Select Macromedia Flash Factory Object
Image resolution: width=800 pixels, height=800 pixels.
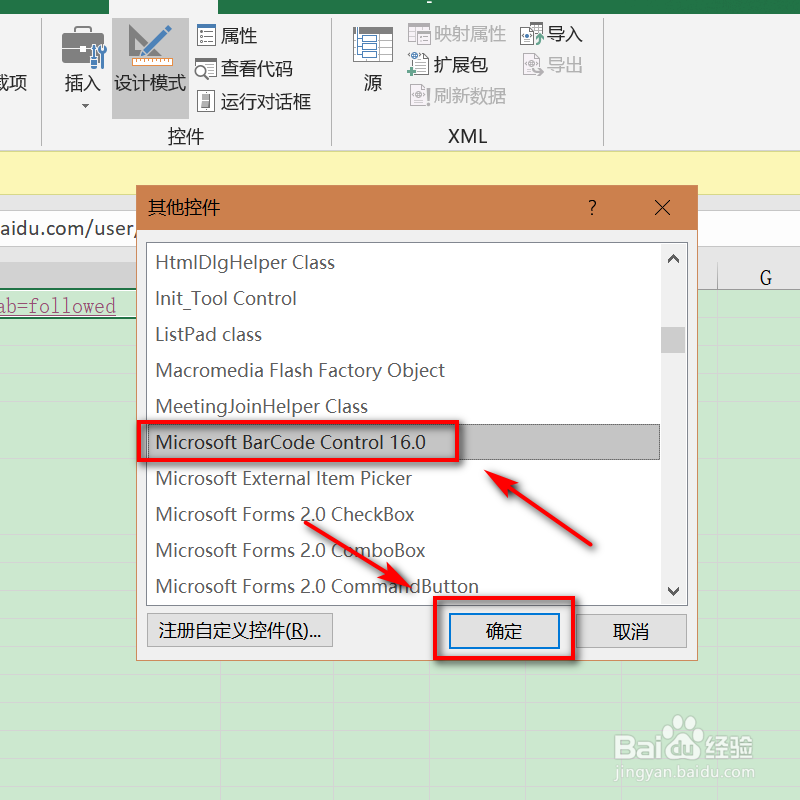click(403, 370)
